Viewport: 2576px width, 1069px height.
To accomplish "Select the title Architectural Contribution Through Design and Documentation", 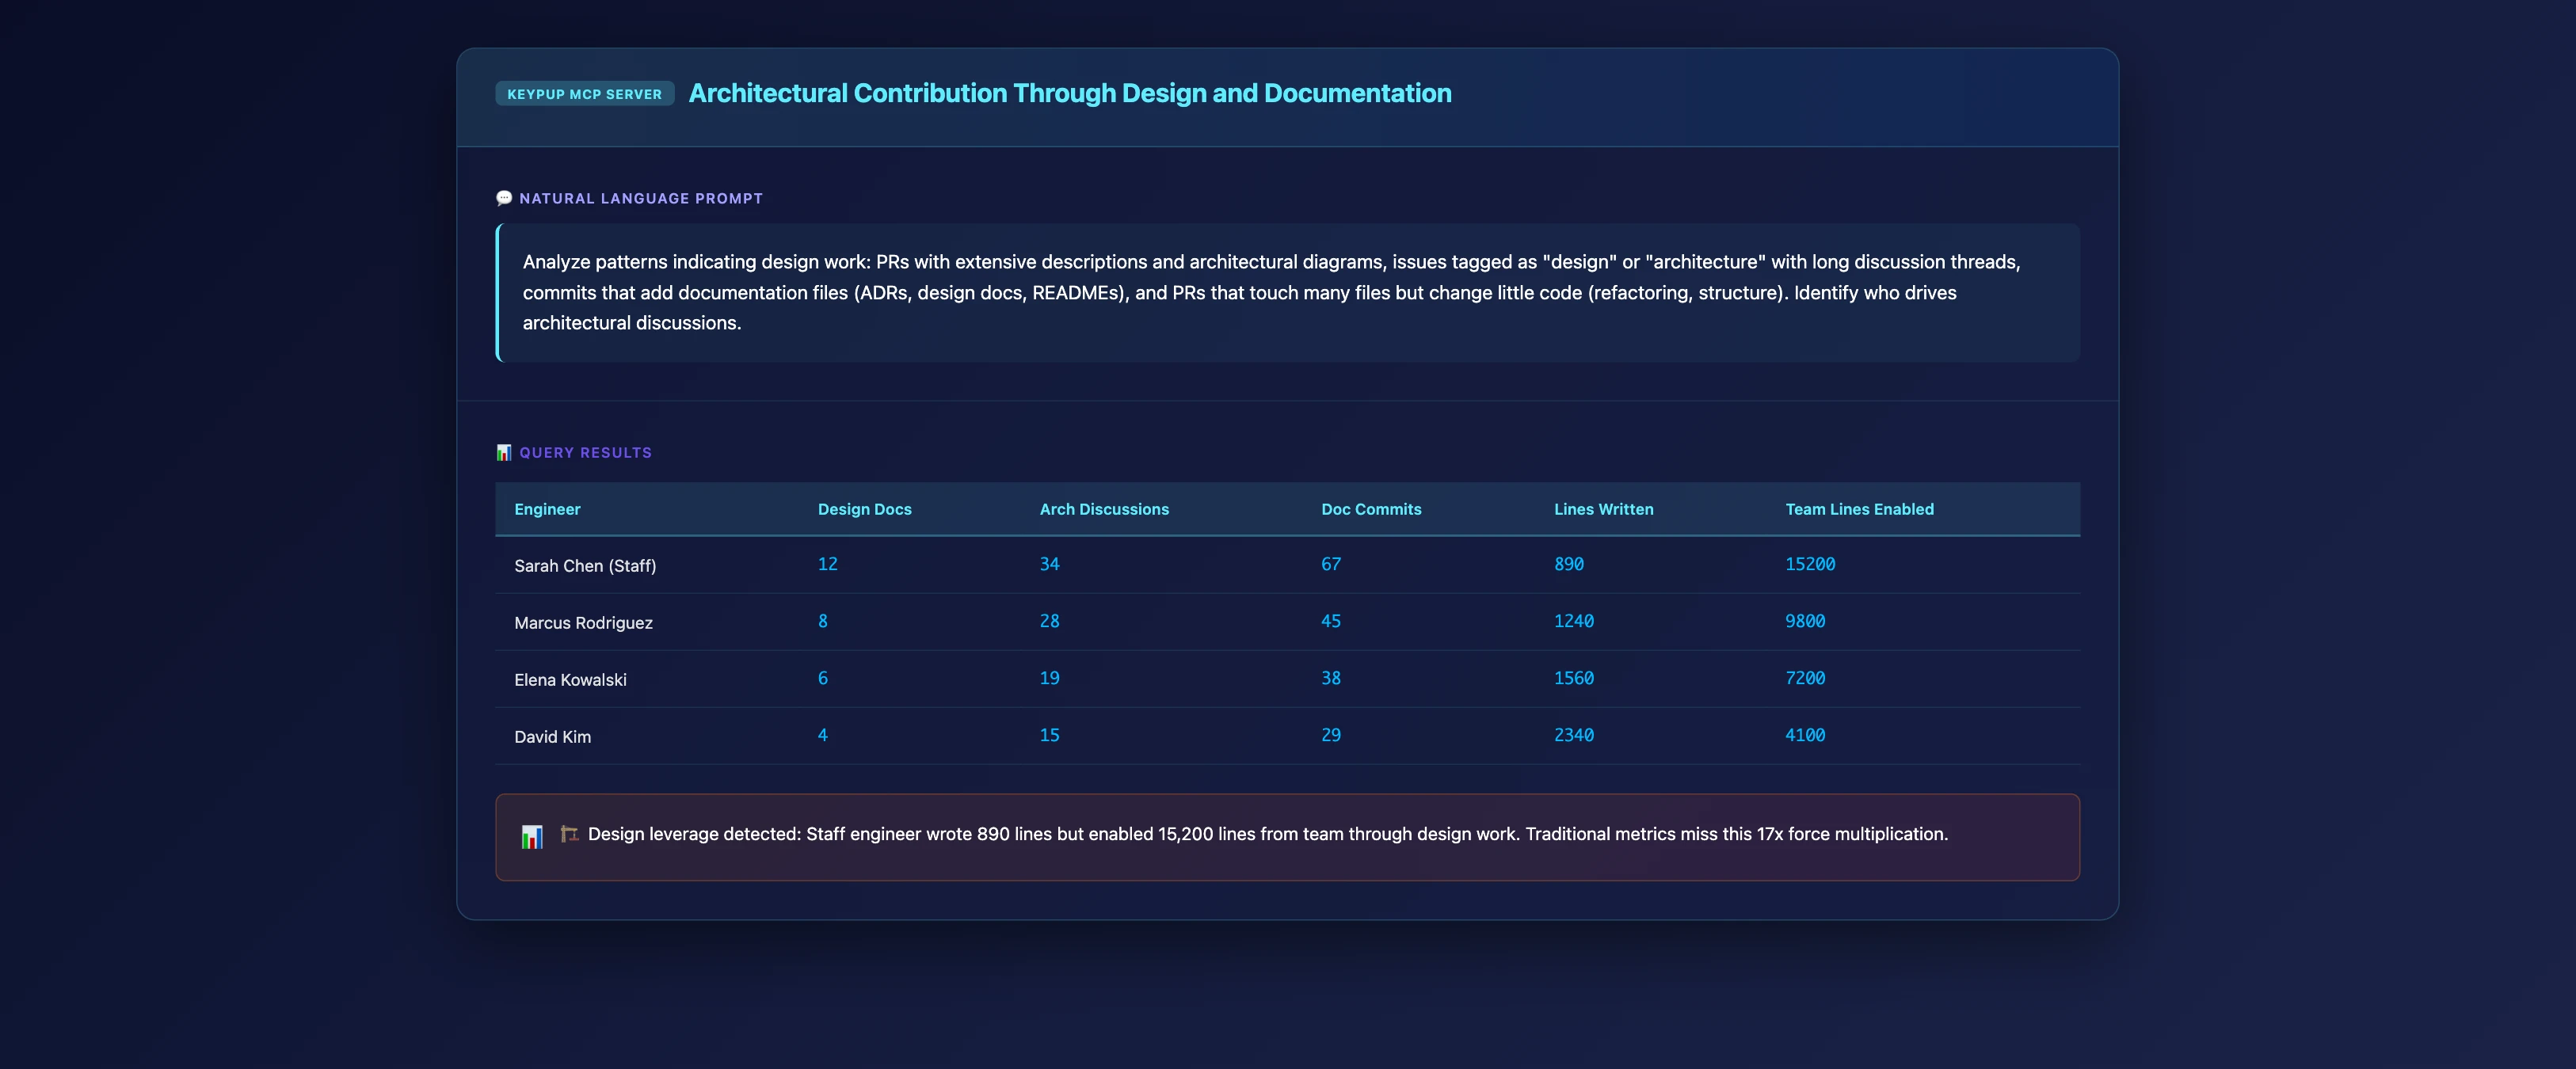I will click(x=1070, y=93).
